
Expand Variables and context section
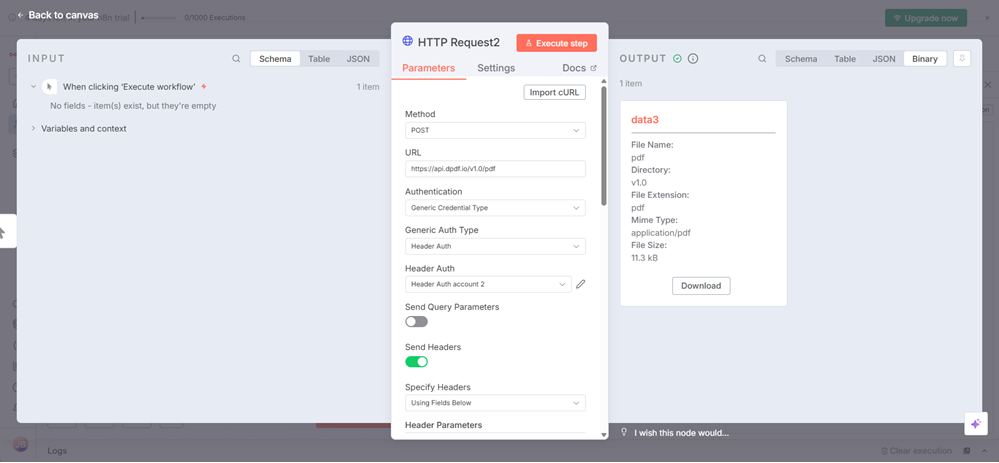34,129
